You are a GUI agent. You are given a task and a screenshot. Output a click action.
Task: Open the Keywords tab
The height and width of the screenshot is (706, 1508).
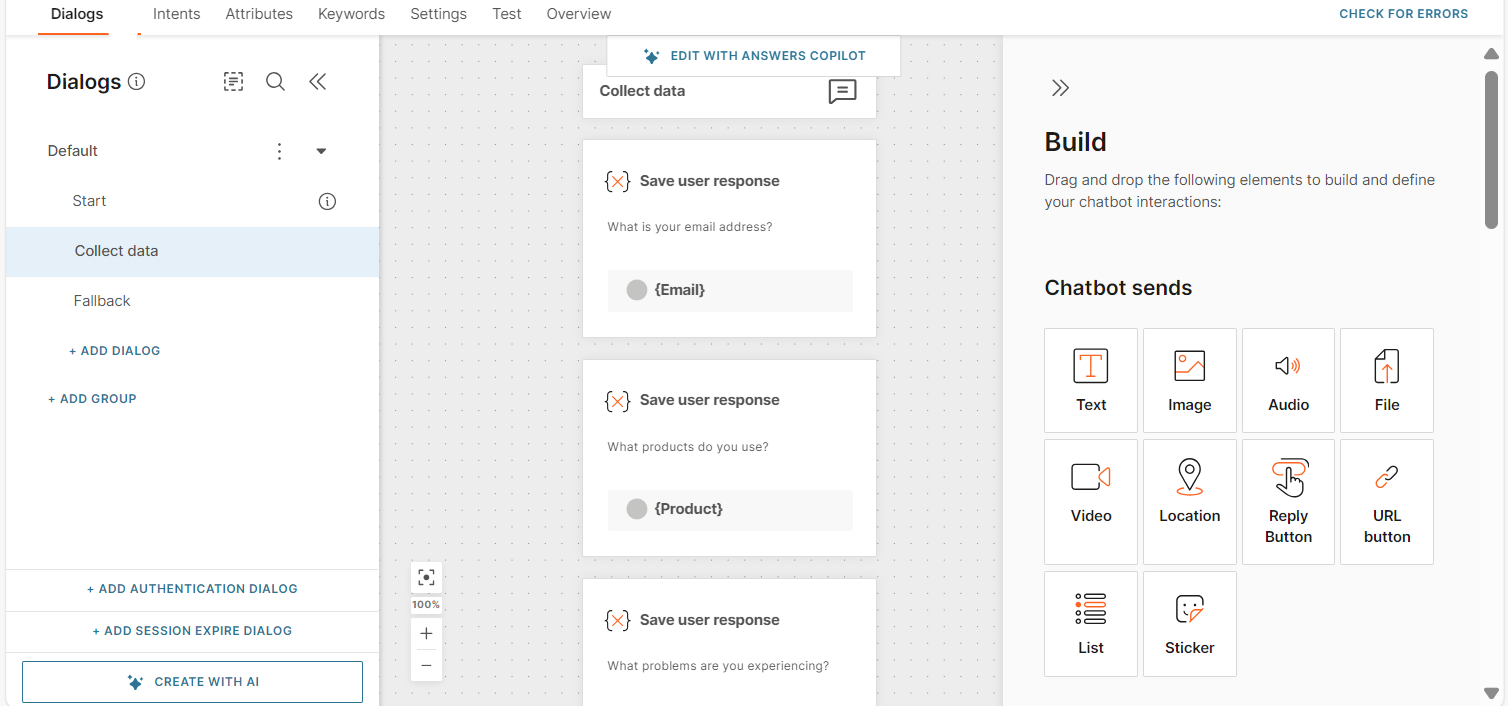click(351, 14)
